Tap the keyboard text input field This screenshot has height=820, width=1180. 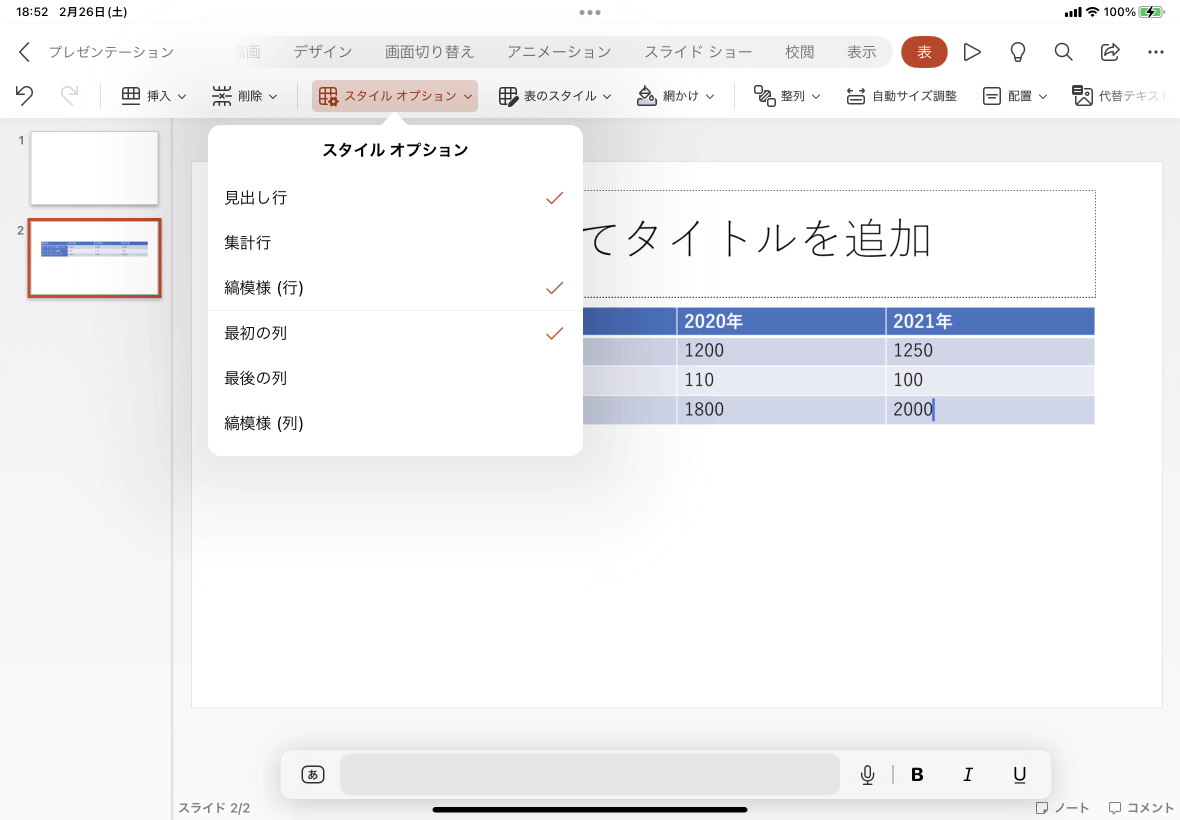pos(589,774)
